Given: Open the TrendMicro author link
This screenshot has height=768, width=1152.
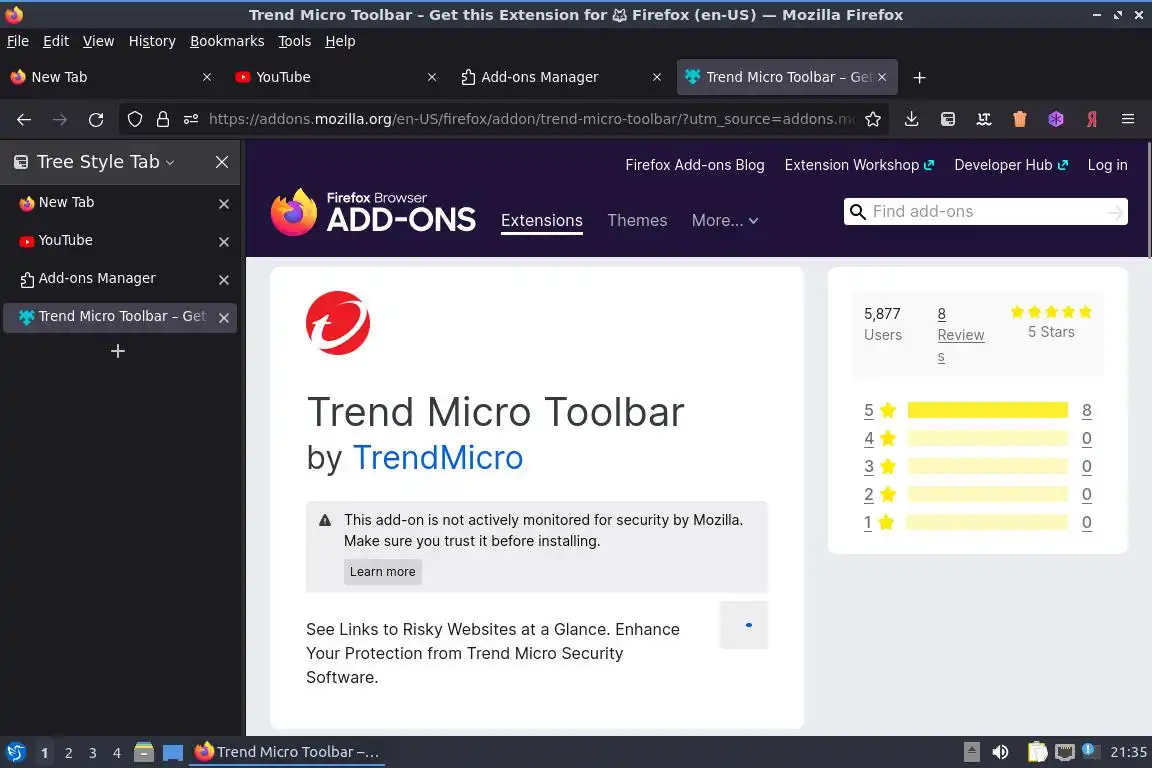Looking at the screenshot, I should pos(438,457).
